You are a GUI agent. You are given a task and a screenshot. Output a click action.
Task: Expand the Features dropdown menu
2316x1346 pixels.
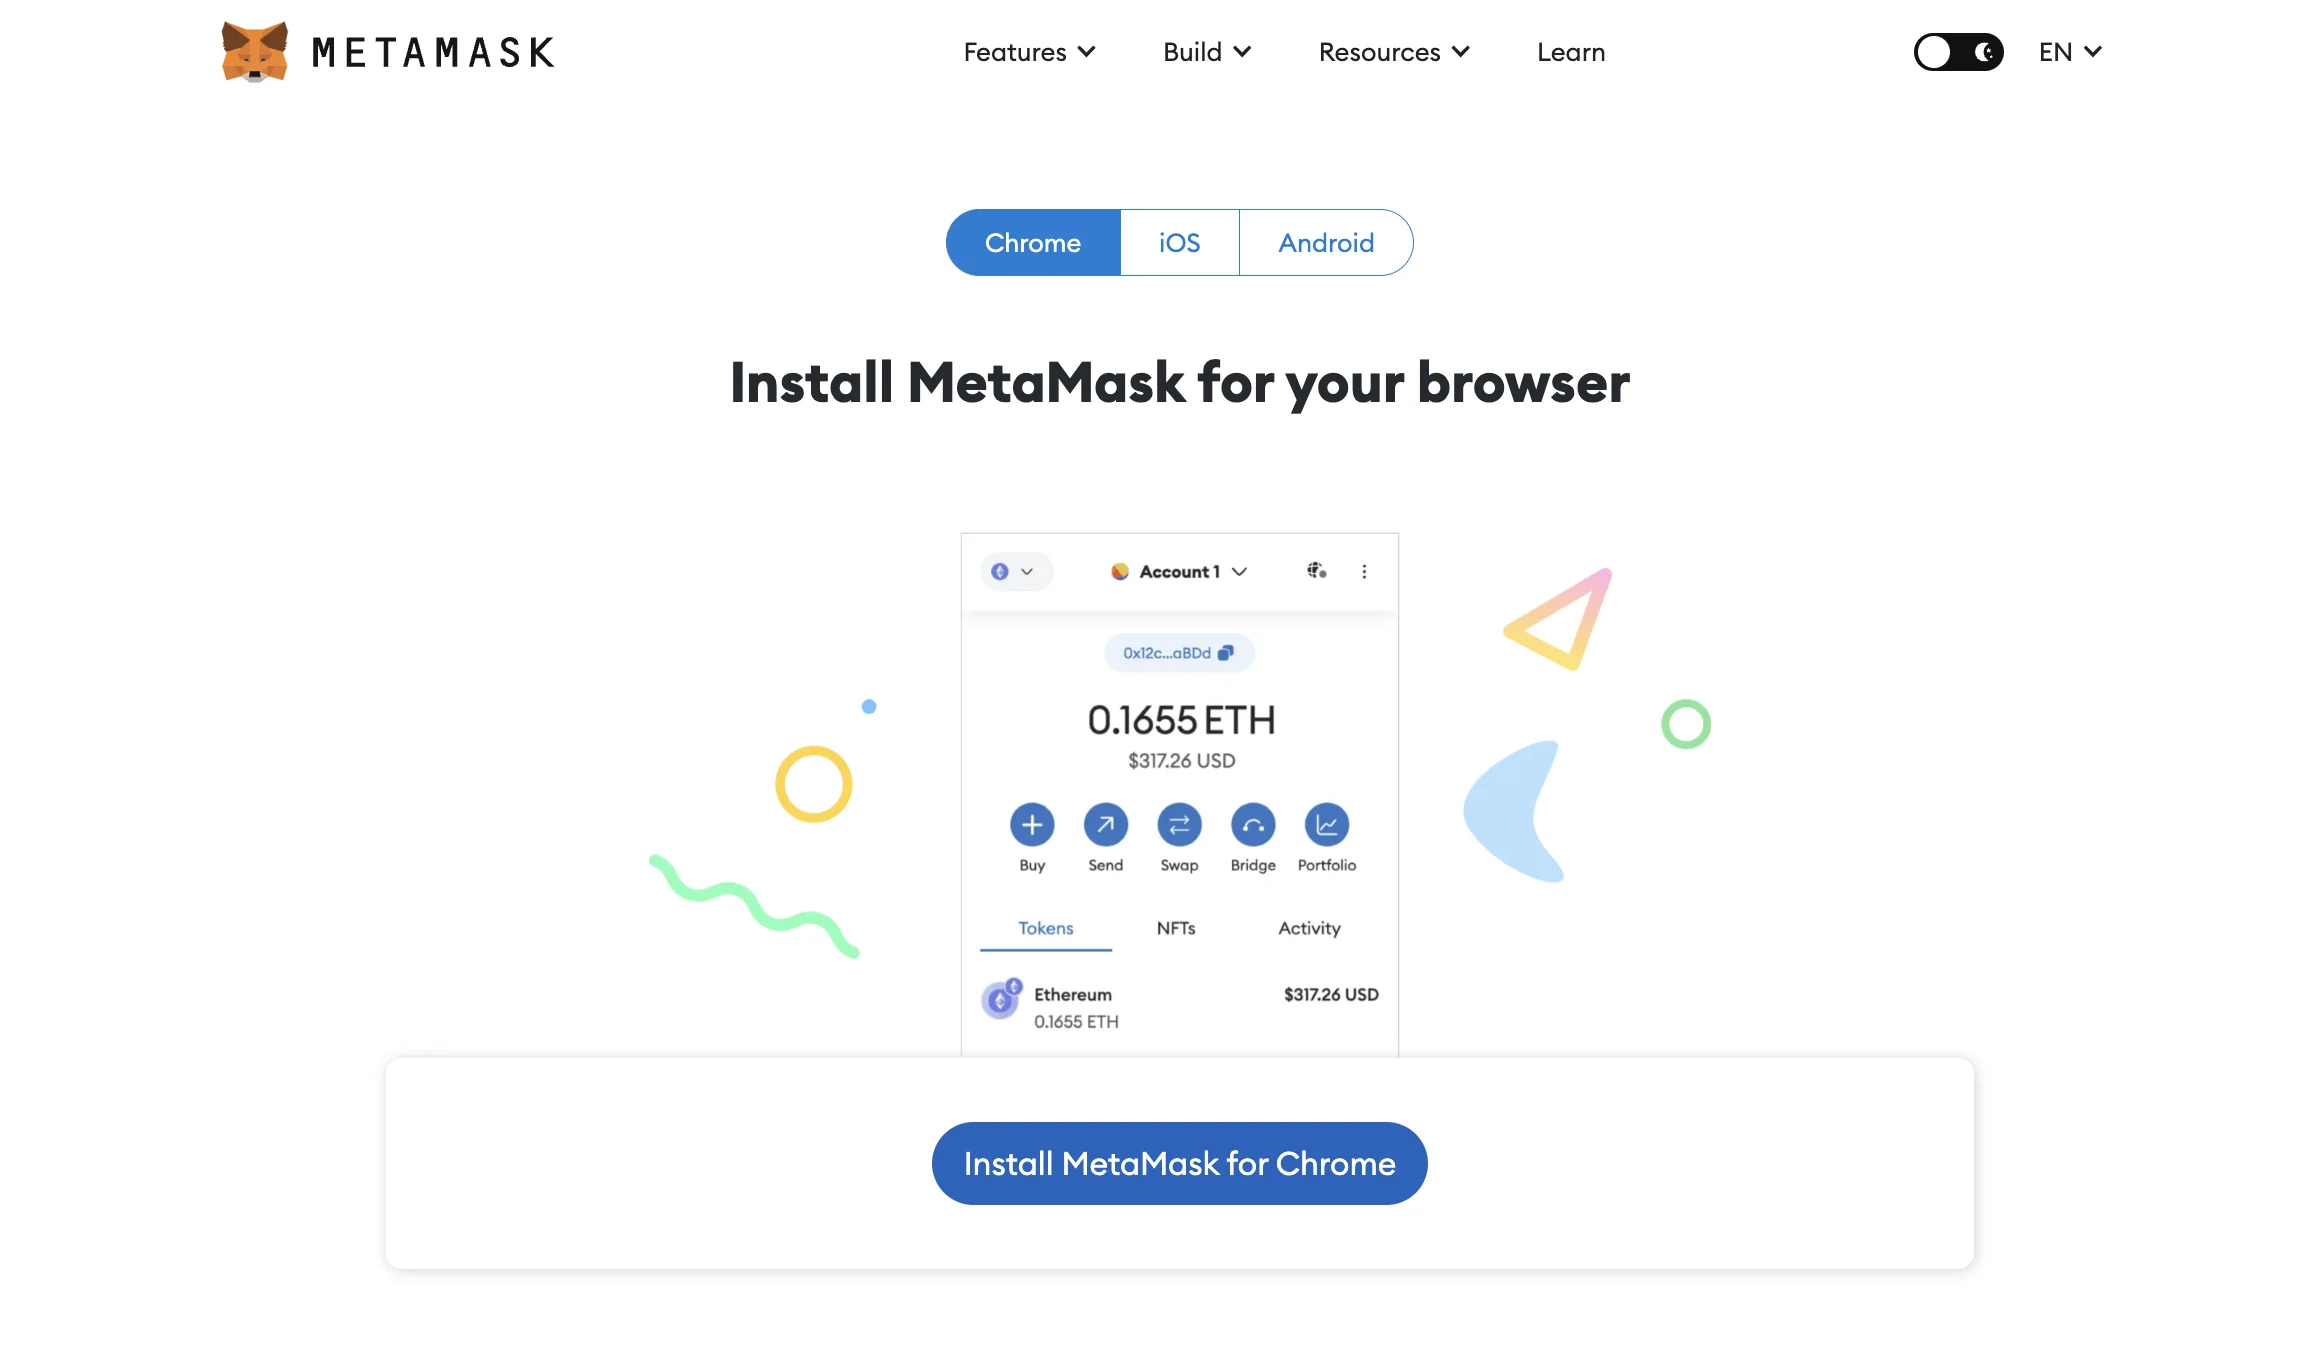click(x=1027, y=51)
